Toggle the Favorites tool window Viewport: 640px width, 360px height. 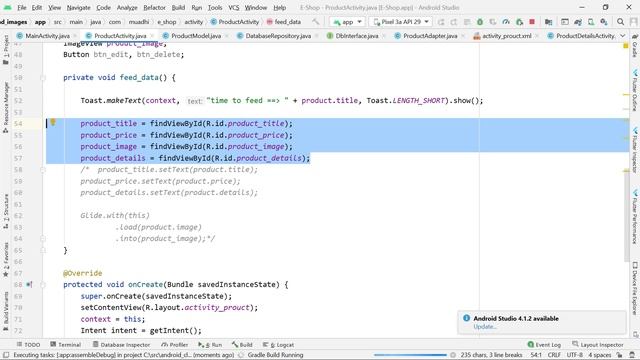6,260
